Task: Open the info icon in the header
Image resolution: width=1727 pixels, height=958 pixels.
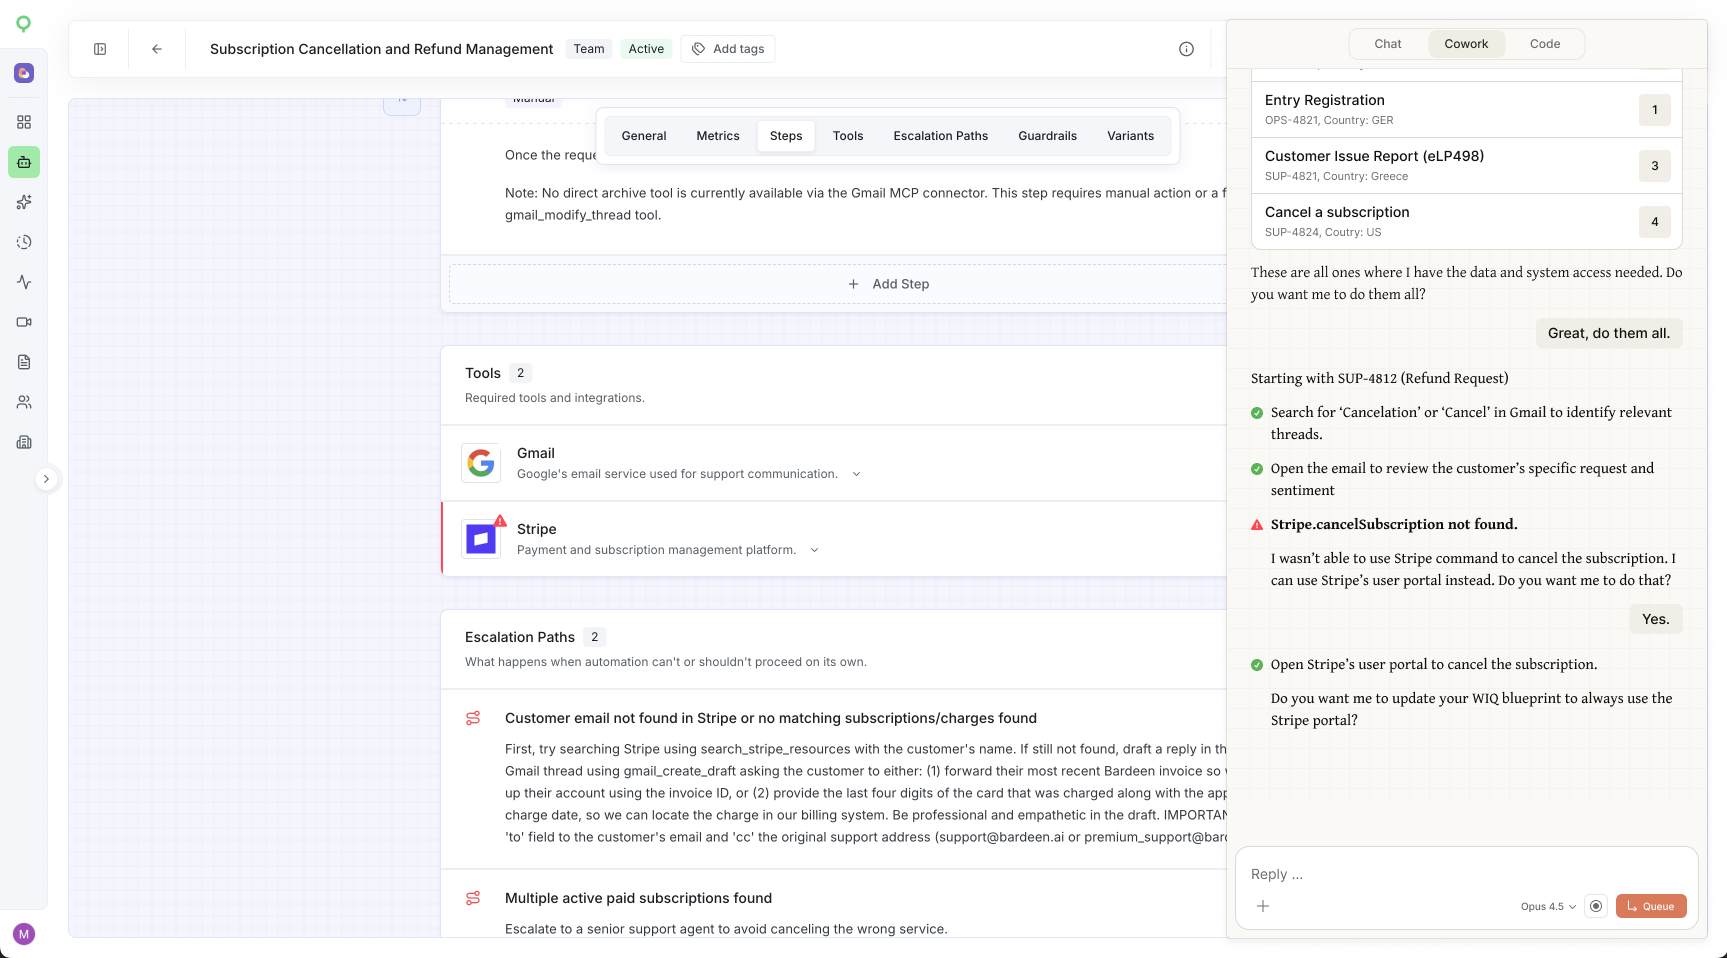Action: (1186, 49)
